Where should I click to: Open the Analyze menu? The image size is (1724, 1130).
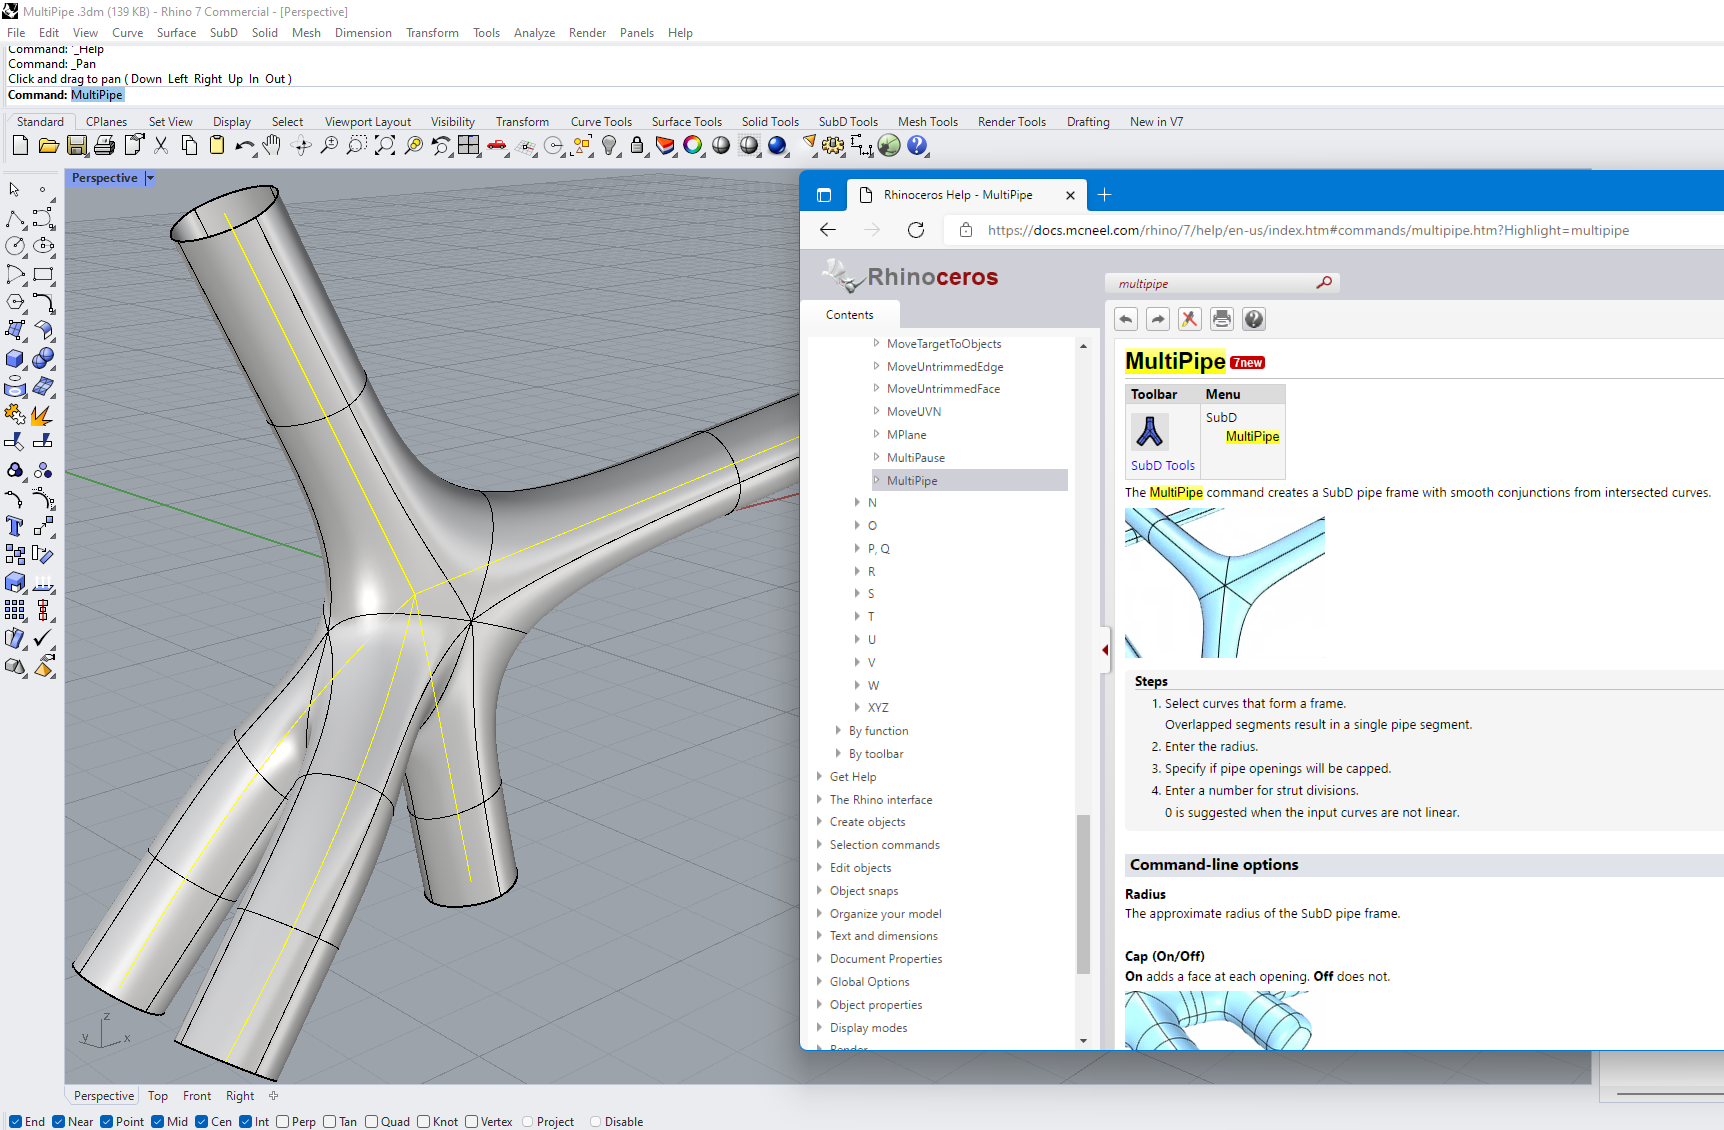click(534, 33)
